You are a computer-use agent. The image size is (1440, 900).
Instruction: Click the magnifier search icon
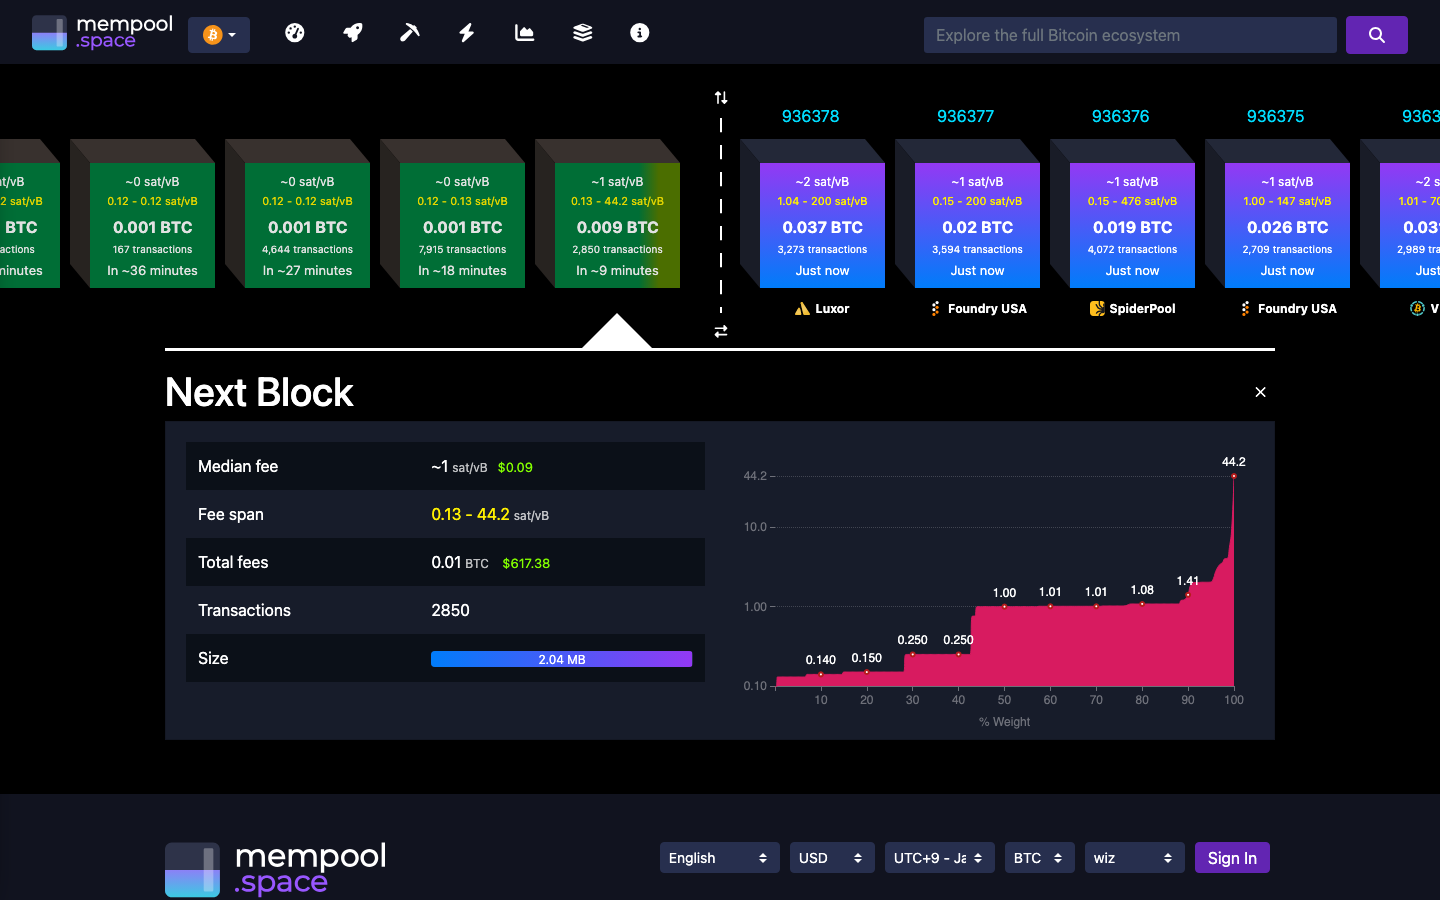coord(1377,34)
